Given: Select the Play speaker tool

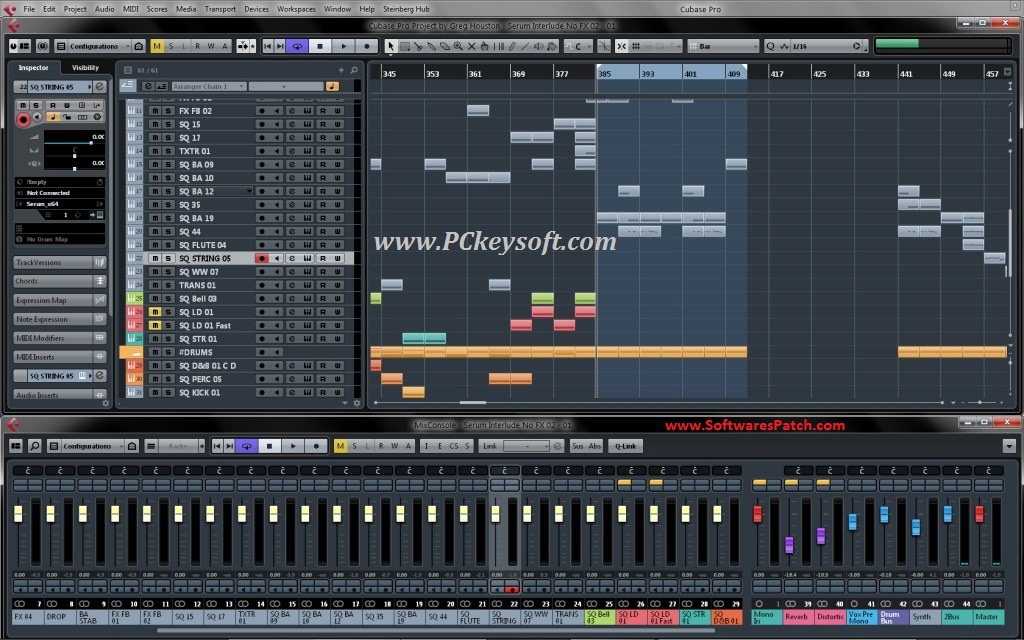Looking at the screenshot, I should pos(538,46).
